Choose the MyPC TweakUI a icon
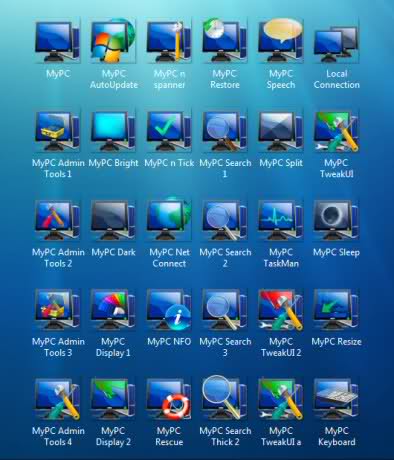 pos(280,398)
